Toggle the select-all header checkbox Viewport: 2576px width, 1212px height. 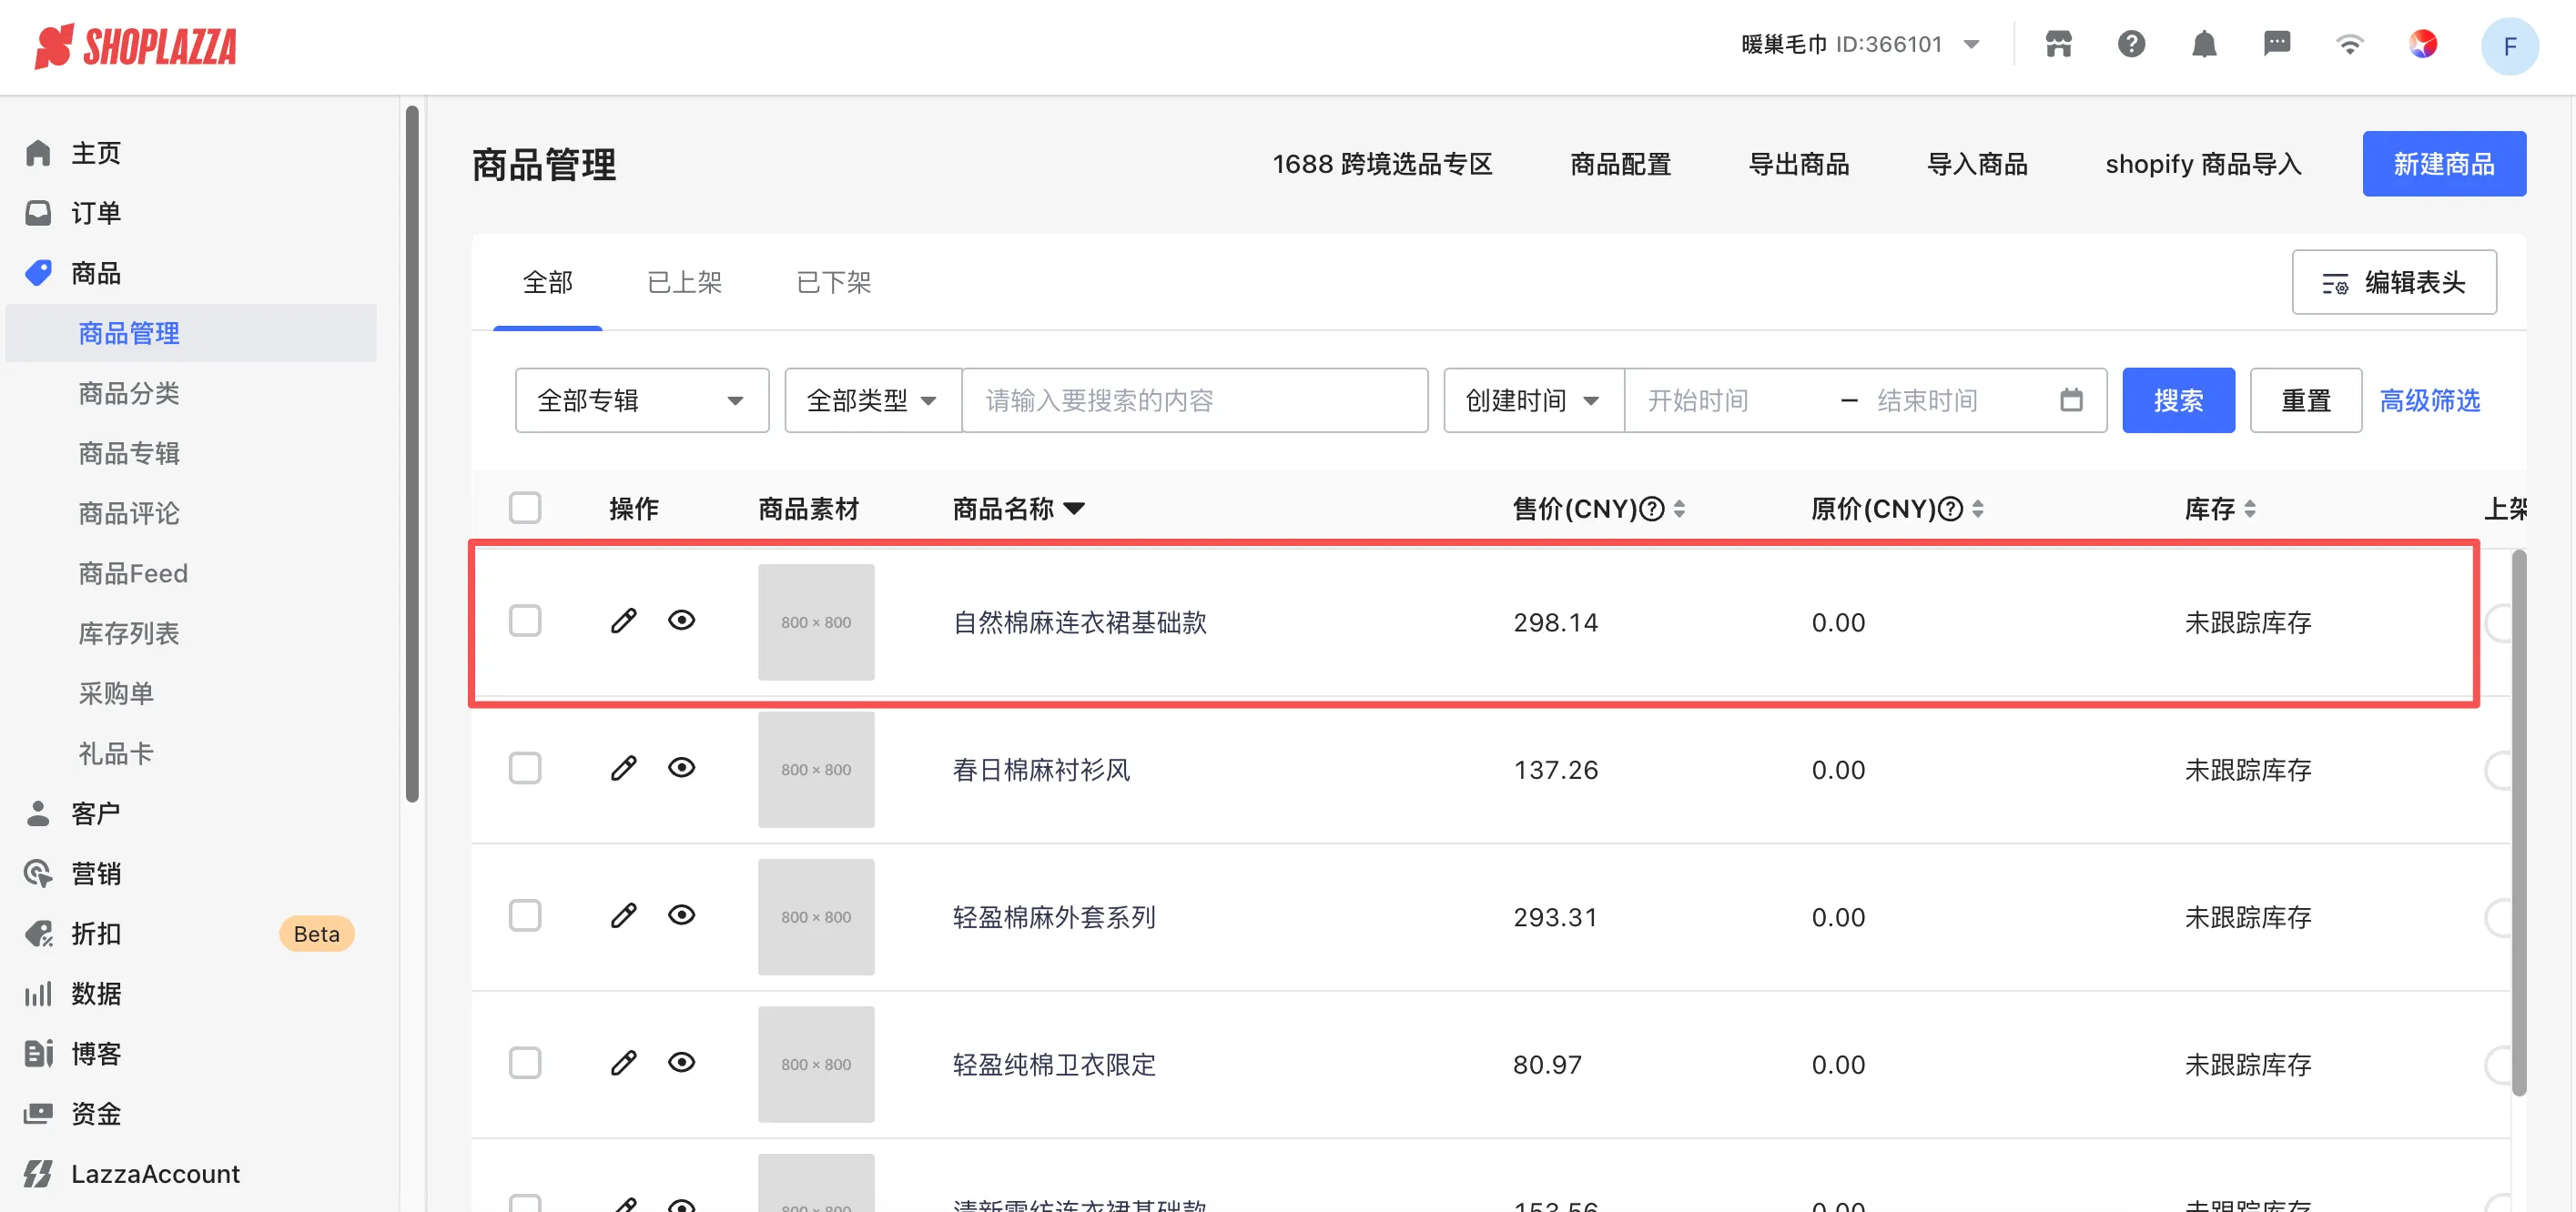point(525,508)
